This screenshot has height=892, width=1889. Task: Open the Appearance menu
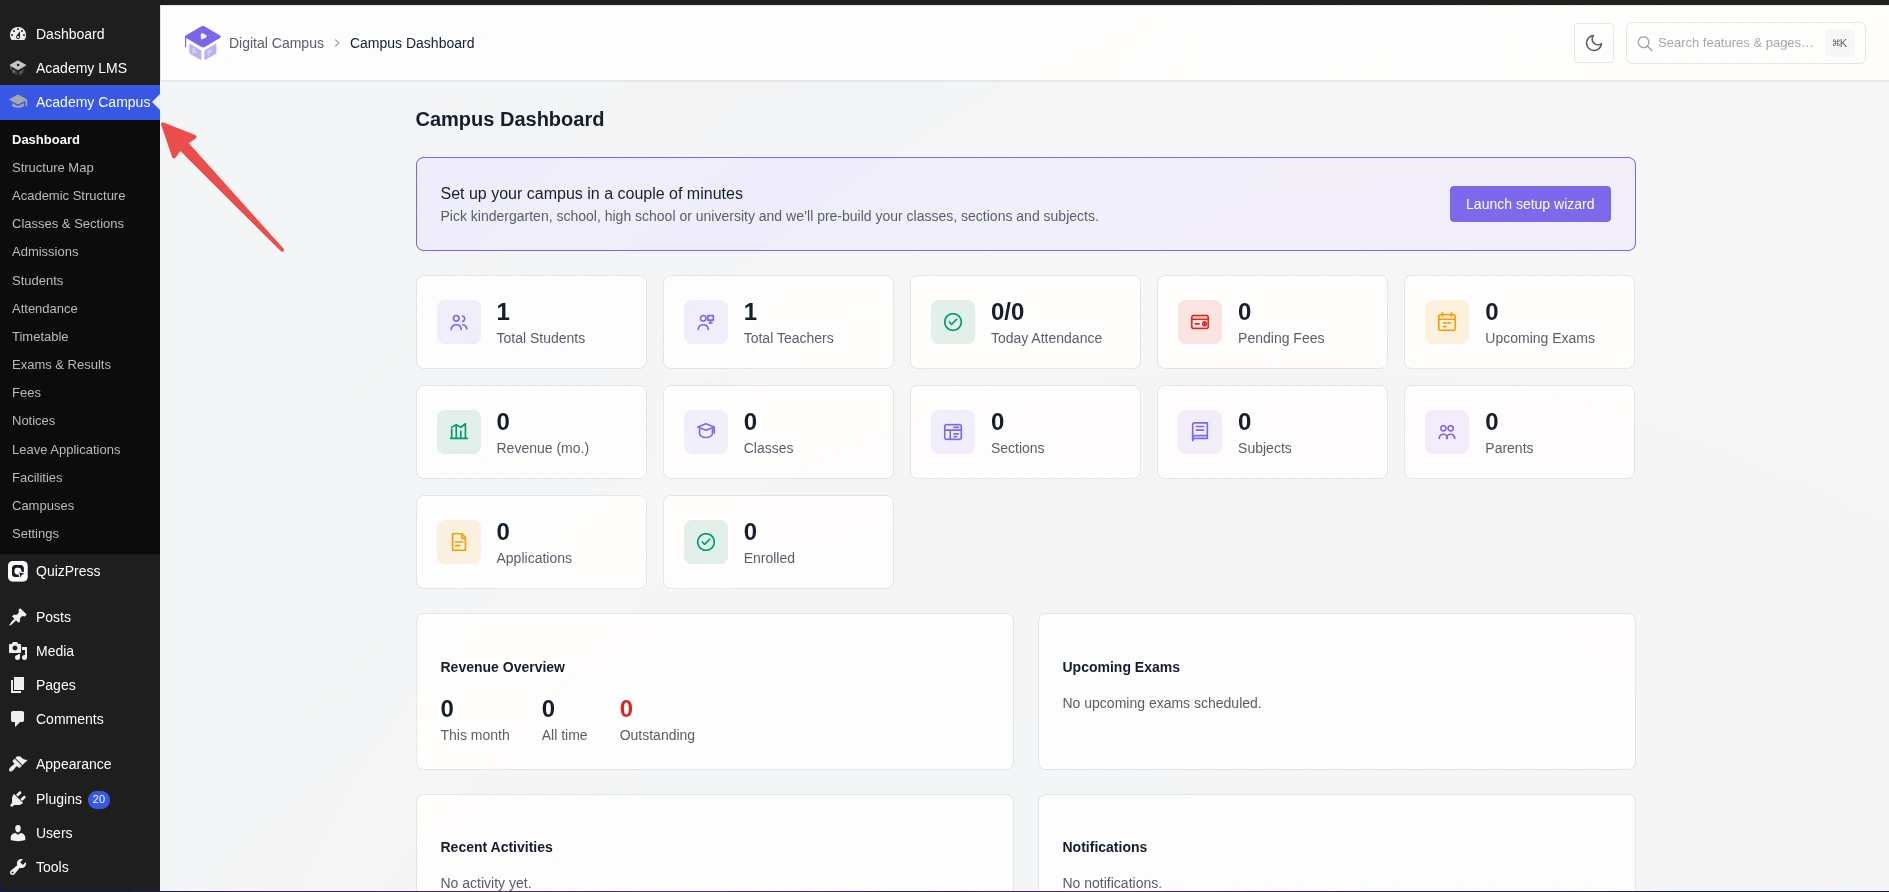[80, 764]
